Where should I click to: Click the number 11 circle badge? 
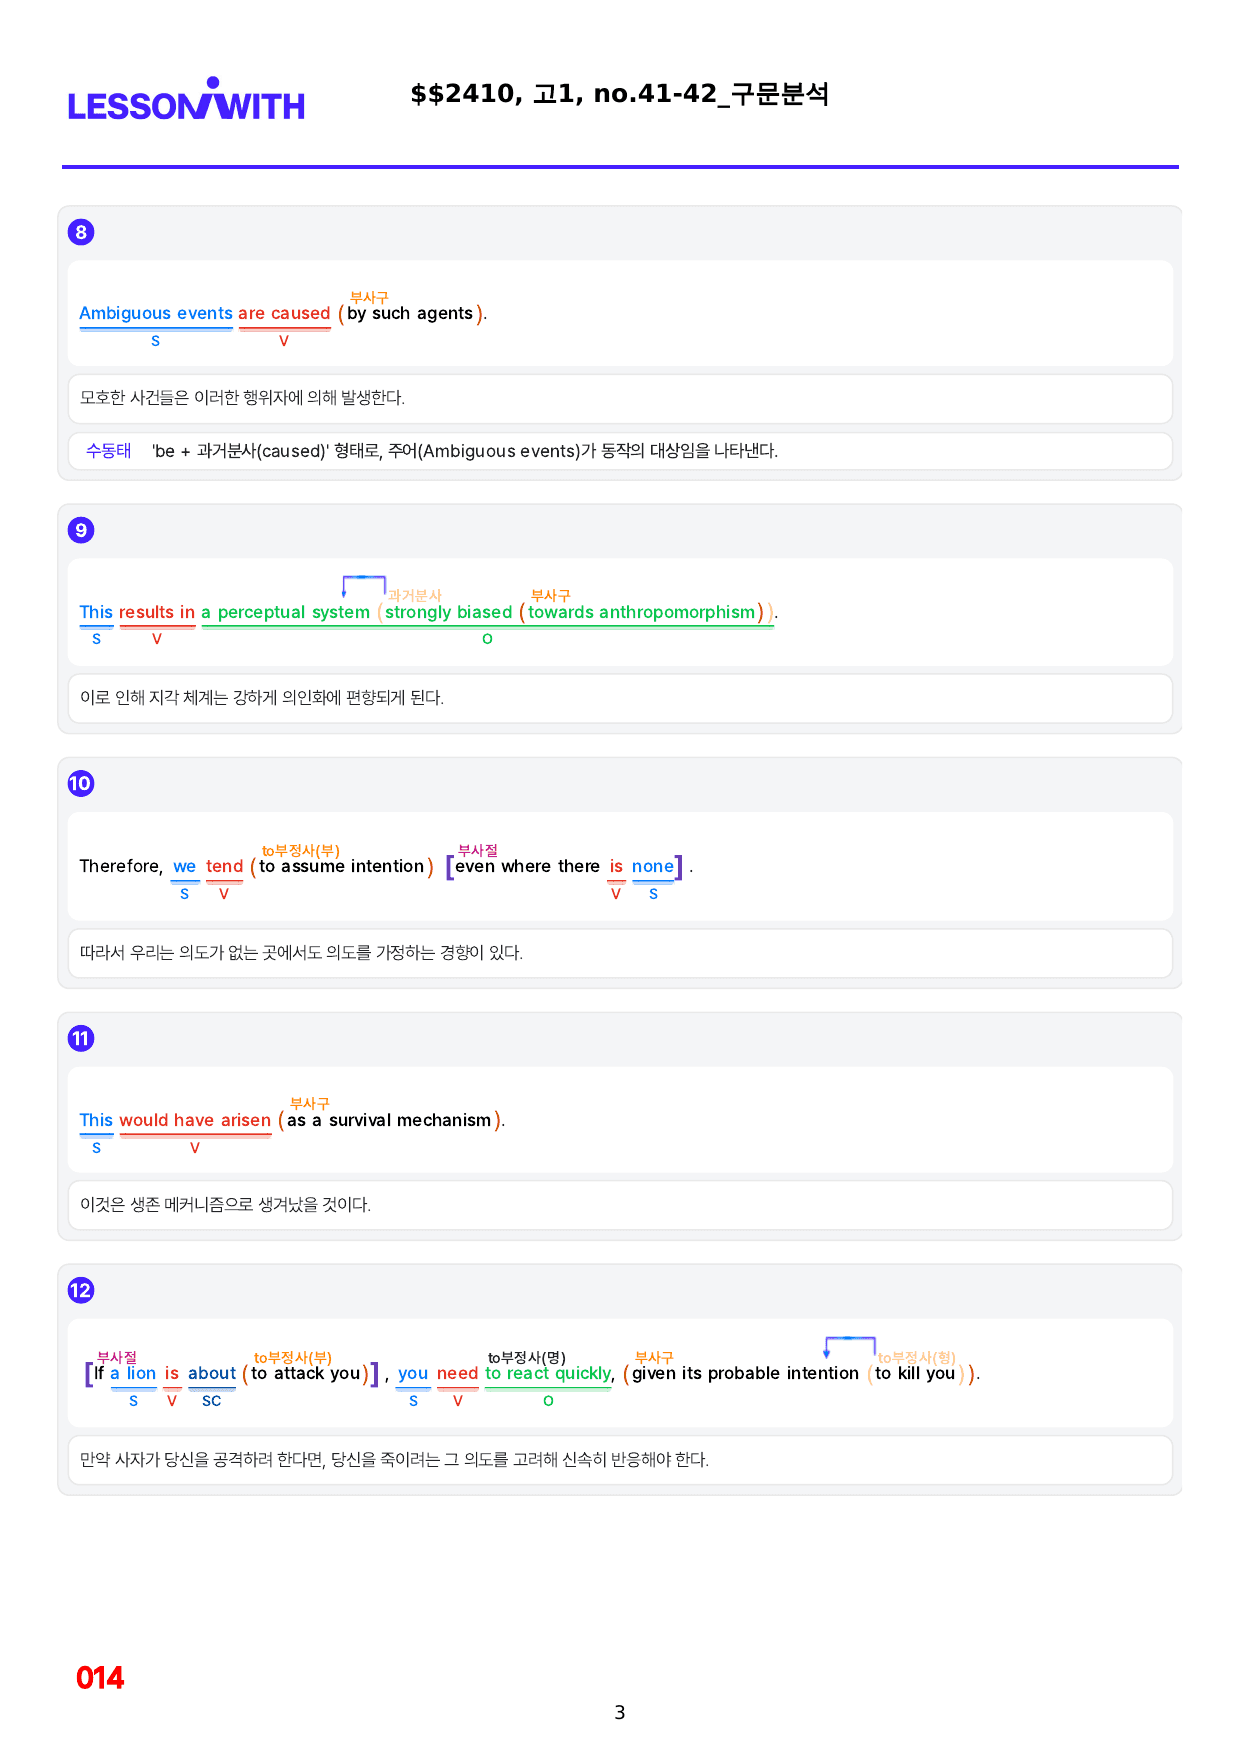[81, 1038]
